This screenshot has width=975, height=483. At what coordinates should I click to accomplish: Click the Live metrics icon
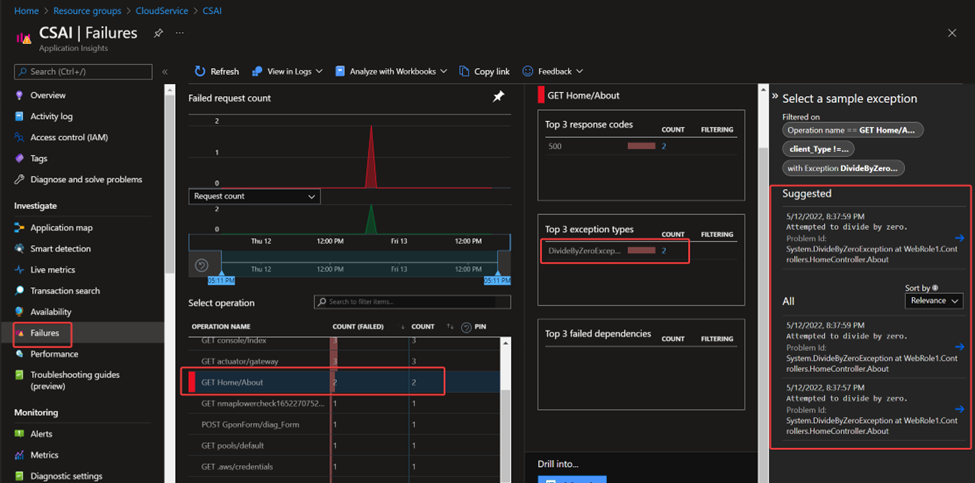19,270
